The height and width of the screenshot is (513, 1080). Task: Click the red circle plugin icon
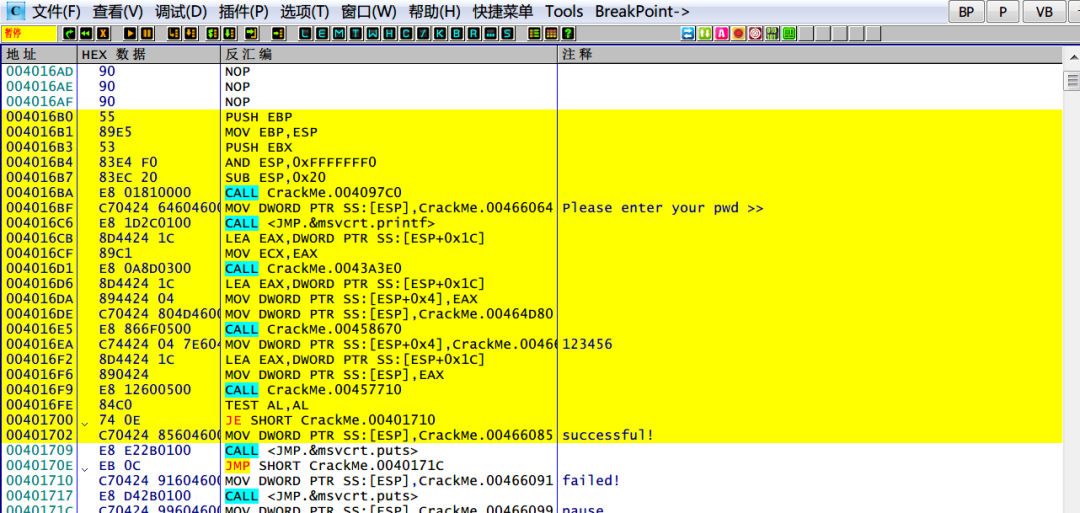738,33
